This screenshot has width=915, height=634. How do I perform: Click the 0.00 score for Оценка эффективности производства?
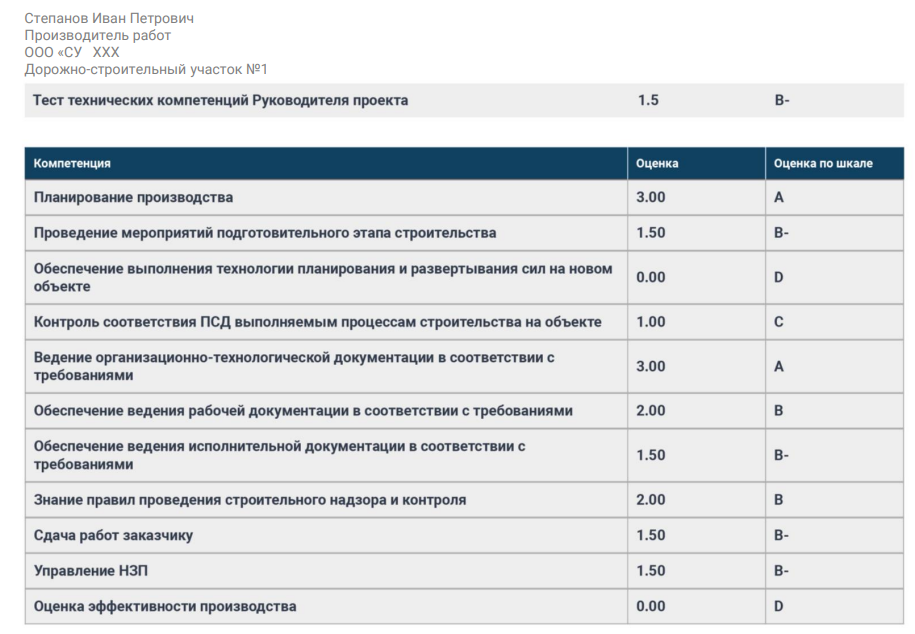[650, 606]
